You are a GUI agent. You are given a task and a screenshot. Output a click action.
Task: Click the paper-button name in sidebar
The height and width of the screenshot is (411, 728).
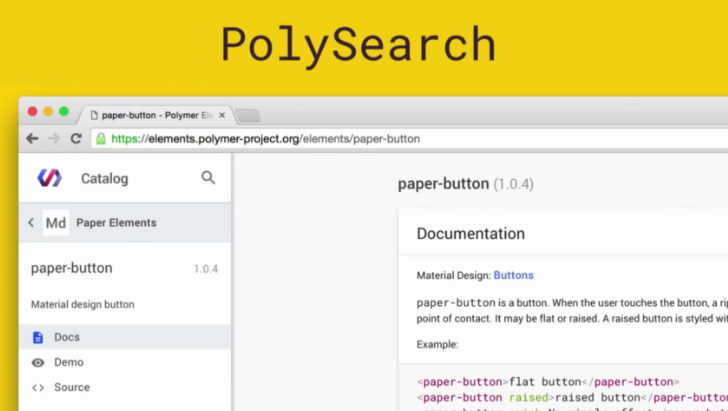(72, 268)
